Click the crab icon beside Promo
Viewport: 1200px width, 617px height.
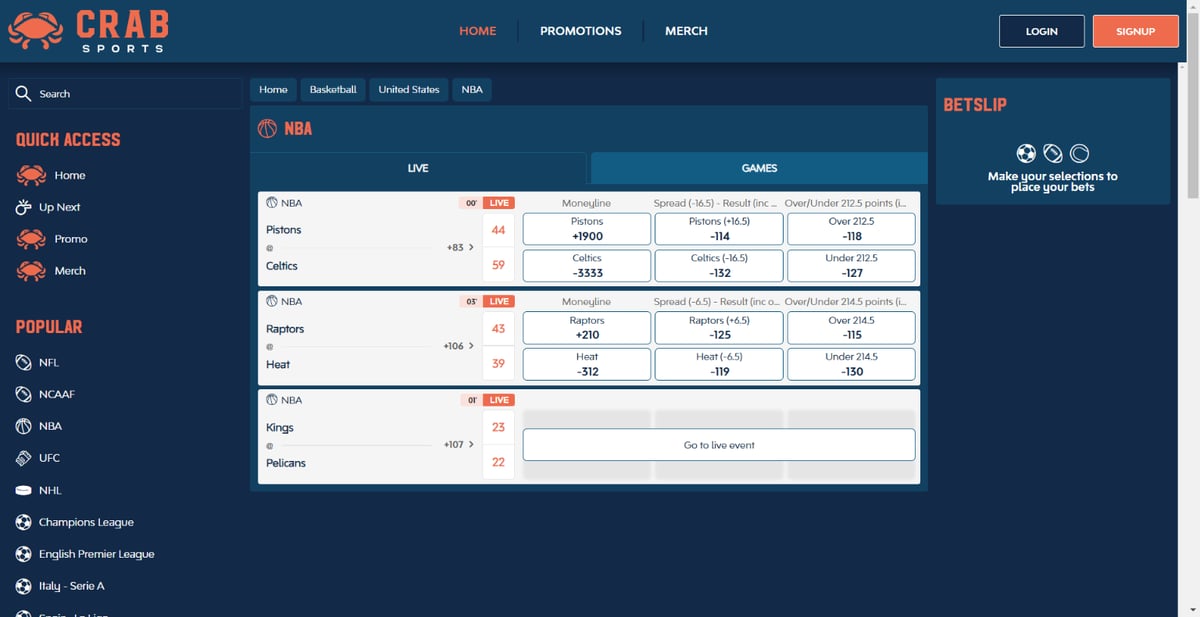tap(32, 239)
